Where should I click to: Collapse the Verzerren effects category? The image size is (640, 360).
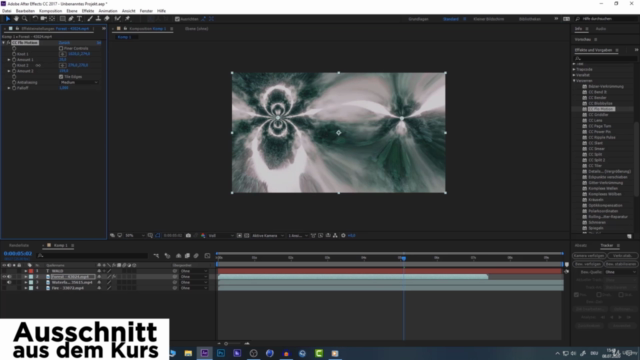pos(574,81)
